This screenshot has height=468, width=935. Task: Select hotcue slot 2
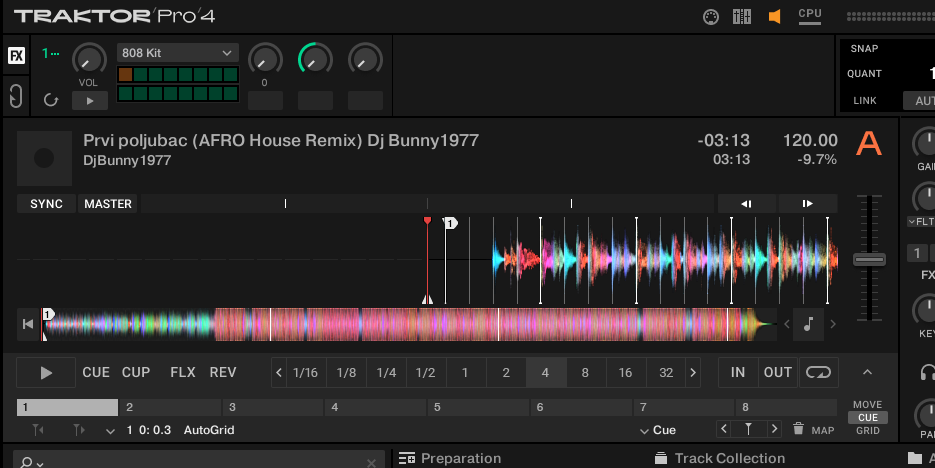coord(171,407)
